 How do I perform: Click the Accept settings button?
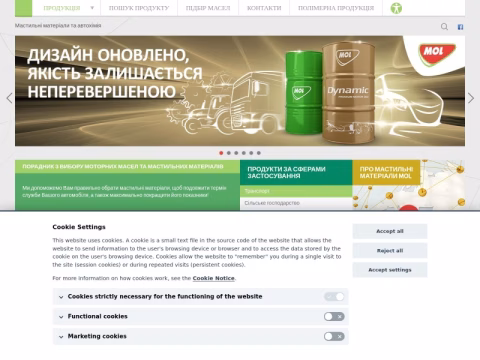[x=390, y=270]
